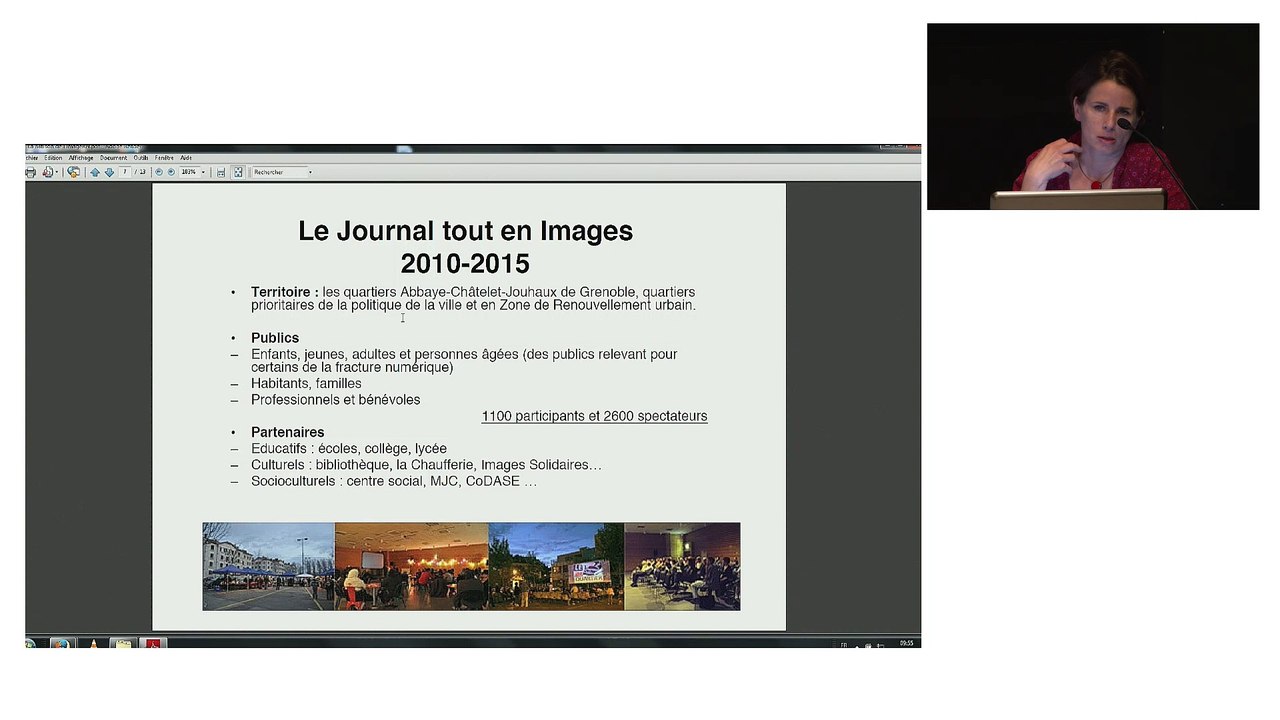Open the zoom level dropdown arrow

203,172
